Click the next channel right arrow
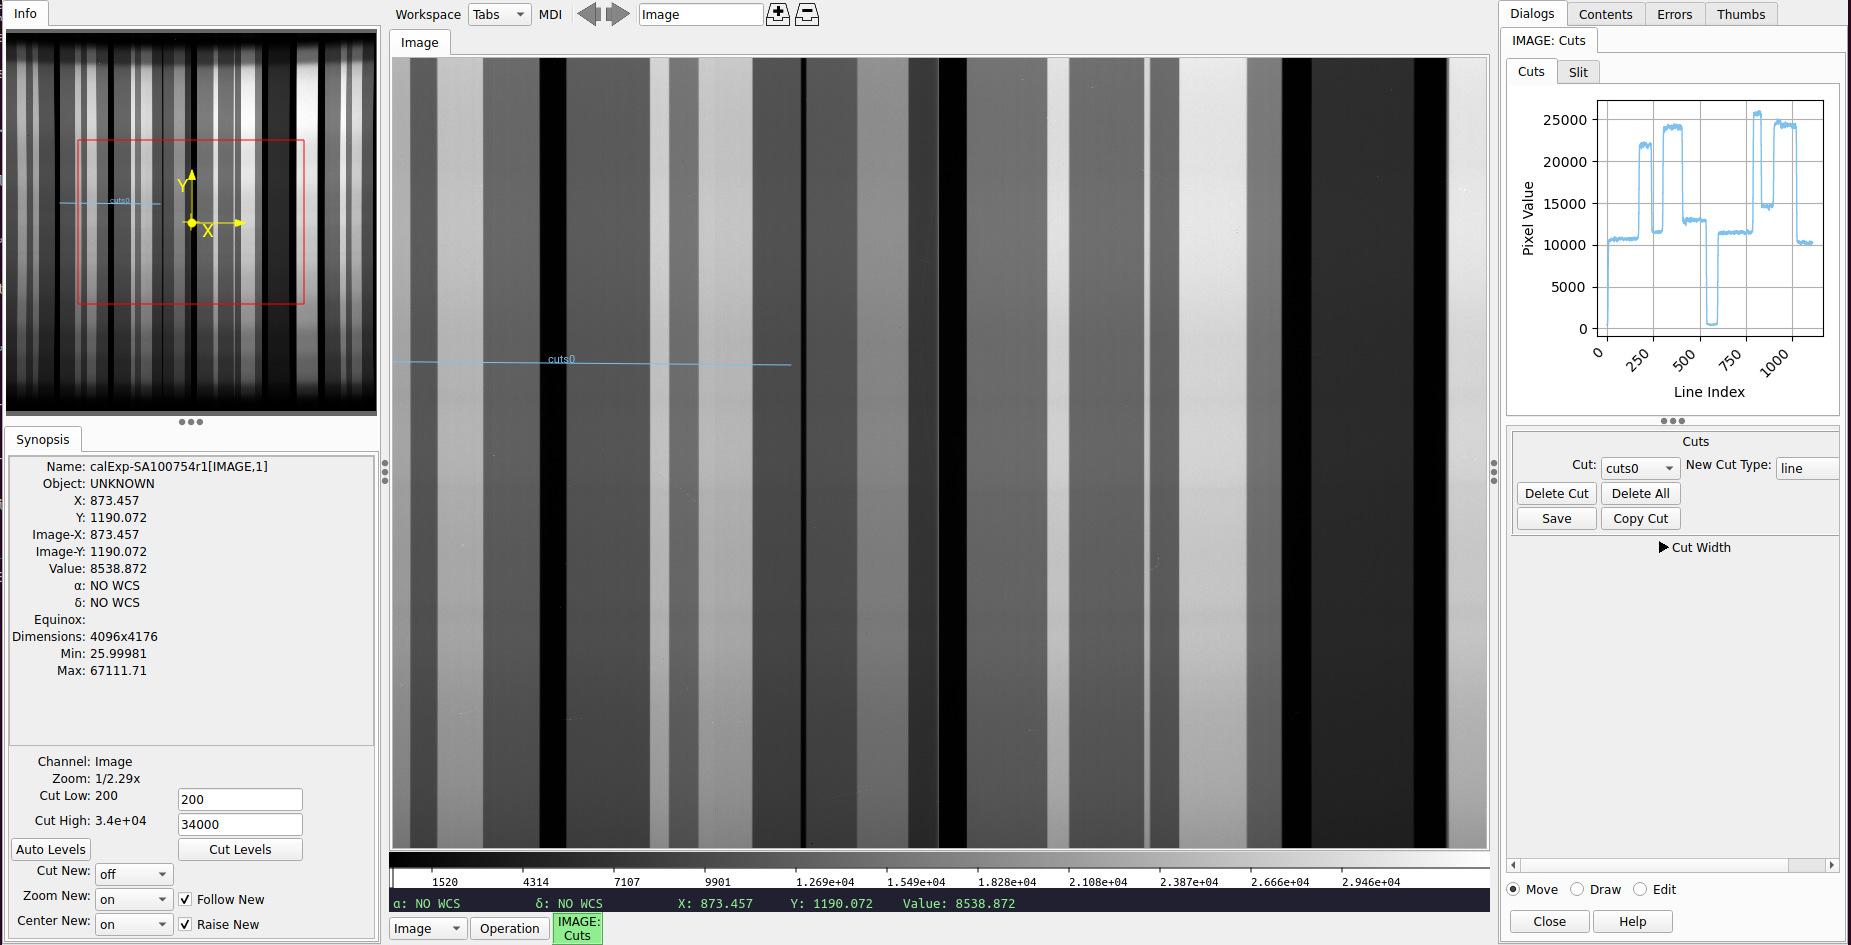The width and height of the screenshot is (1851, 945). click(618, 14)
